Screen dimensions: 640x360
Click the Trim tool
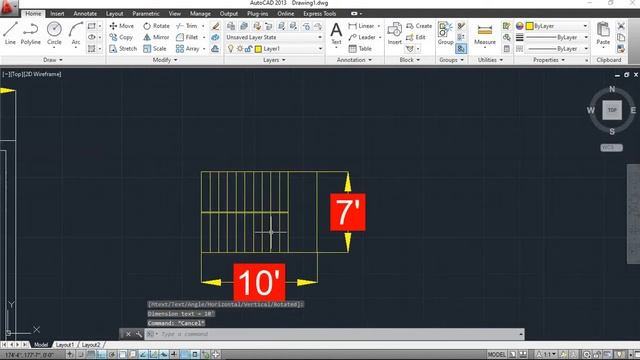pos(187,26)
